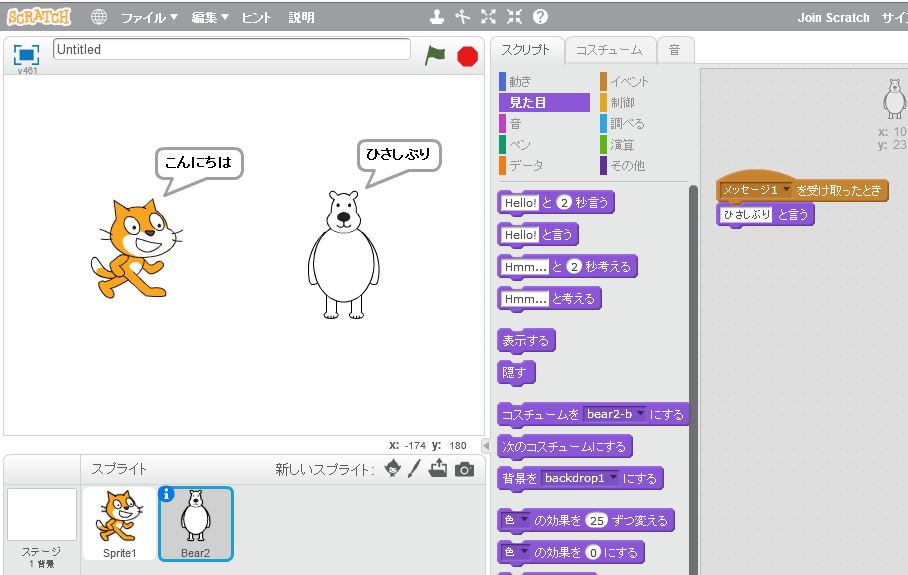908x575 pixels.
Task: Expand the メッセージ1 dropdown in script
Action: [787, 189]
